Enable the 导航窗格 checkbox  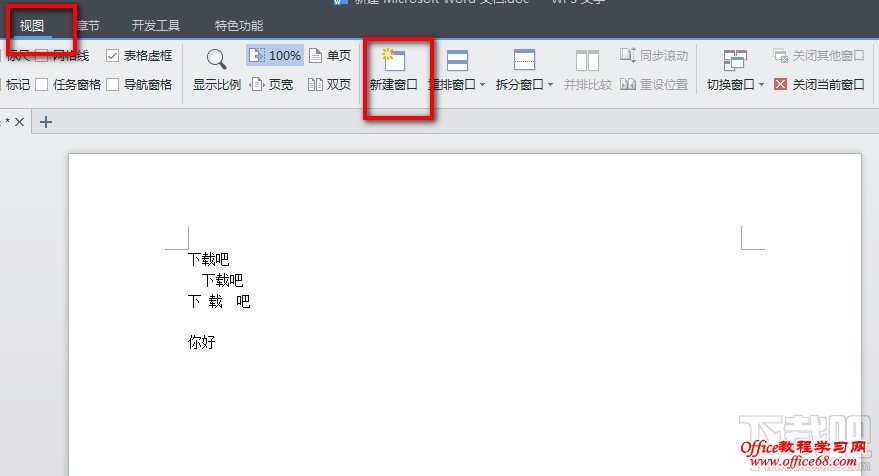click(113, 85)
